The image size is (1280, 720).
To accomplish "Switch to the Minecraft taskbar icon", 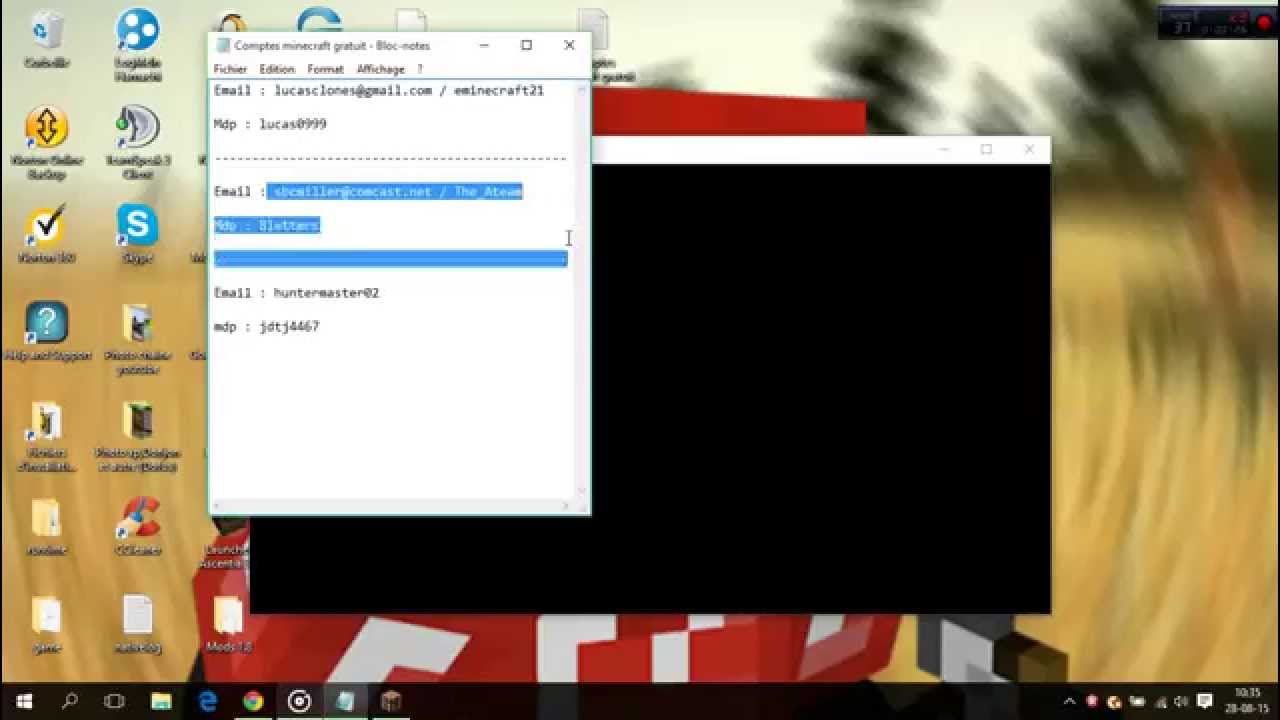I will (x=391, y=701).
